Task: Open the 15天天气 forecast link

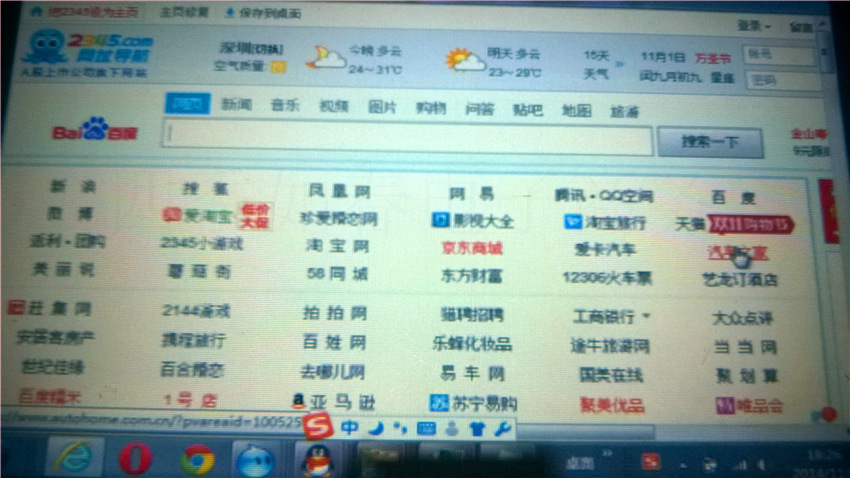Action: pos(596,64)
